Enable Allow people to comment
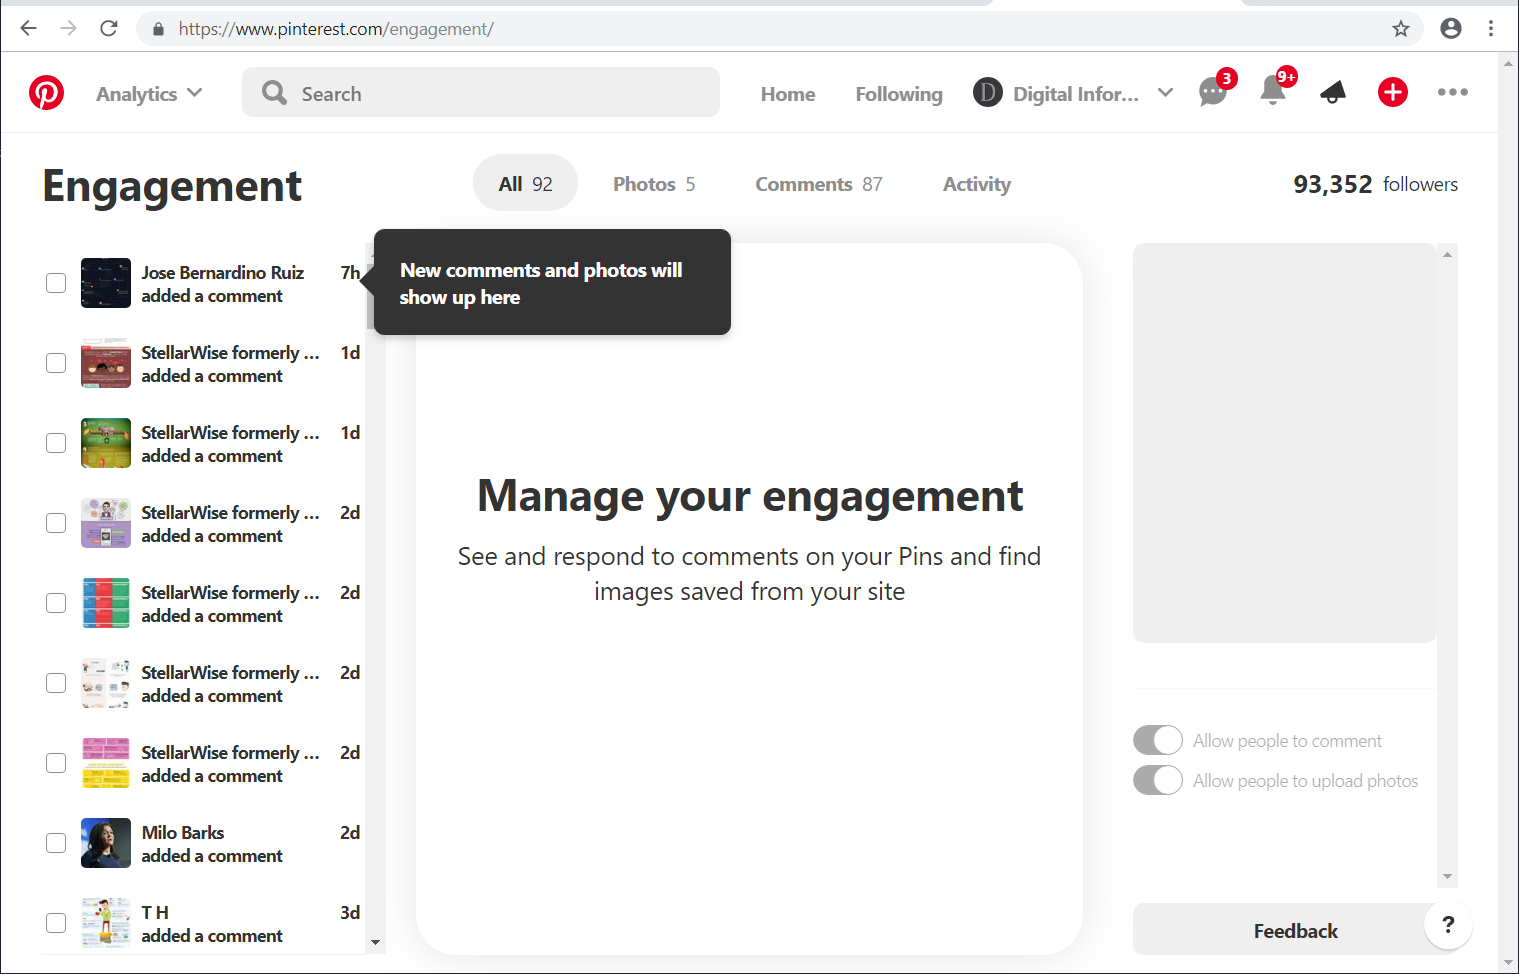The height and width of the screenshot is (974, 1519). pyautogui.click(x=1157, y=740)
